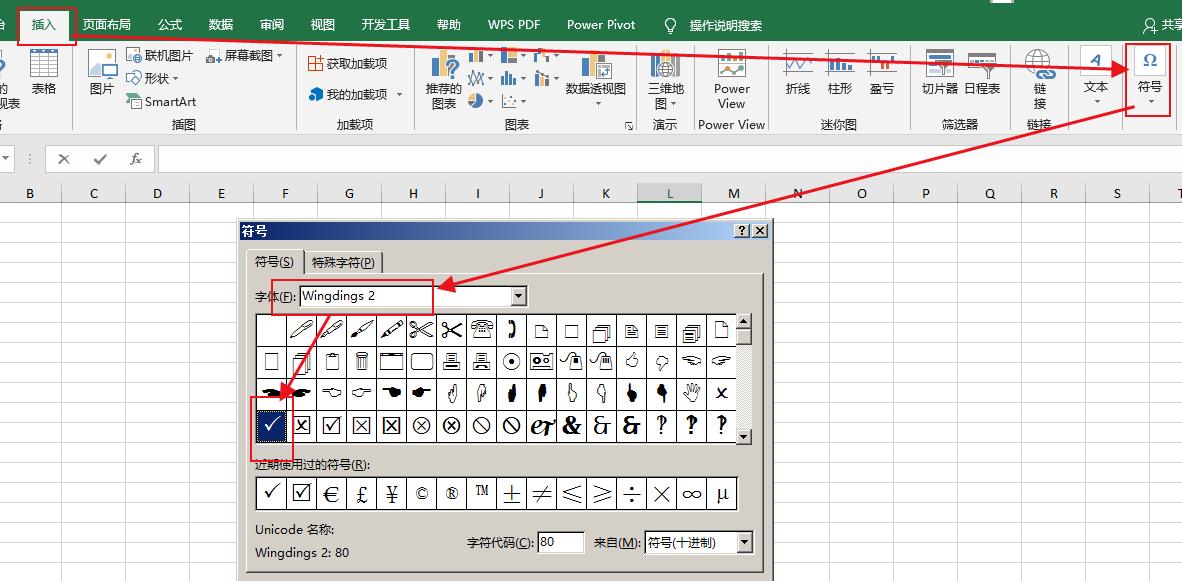Click the Slicer (切片器) icon

point(939,73)
